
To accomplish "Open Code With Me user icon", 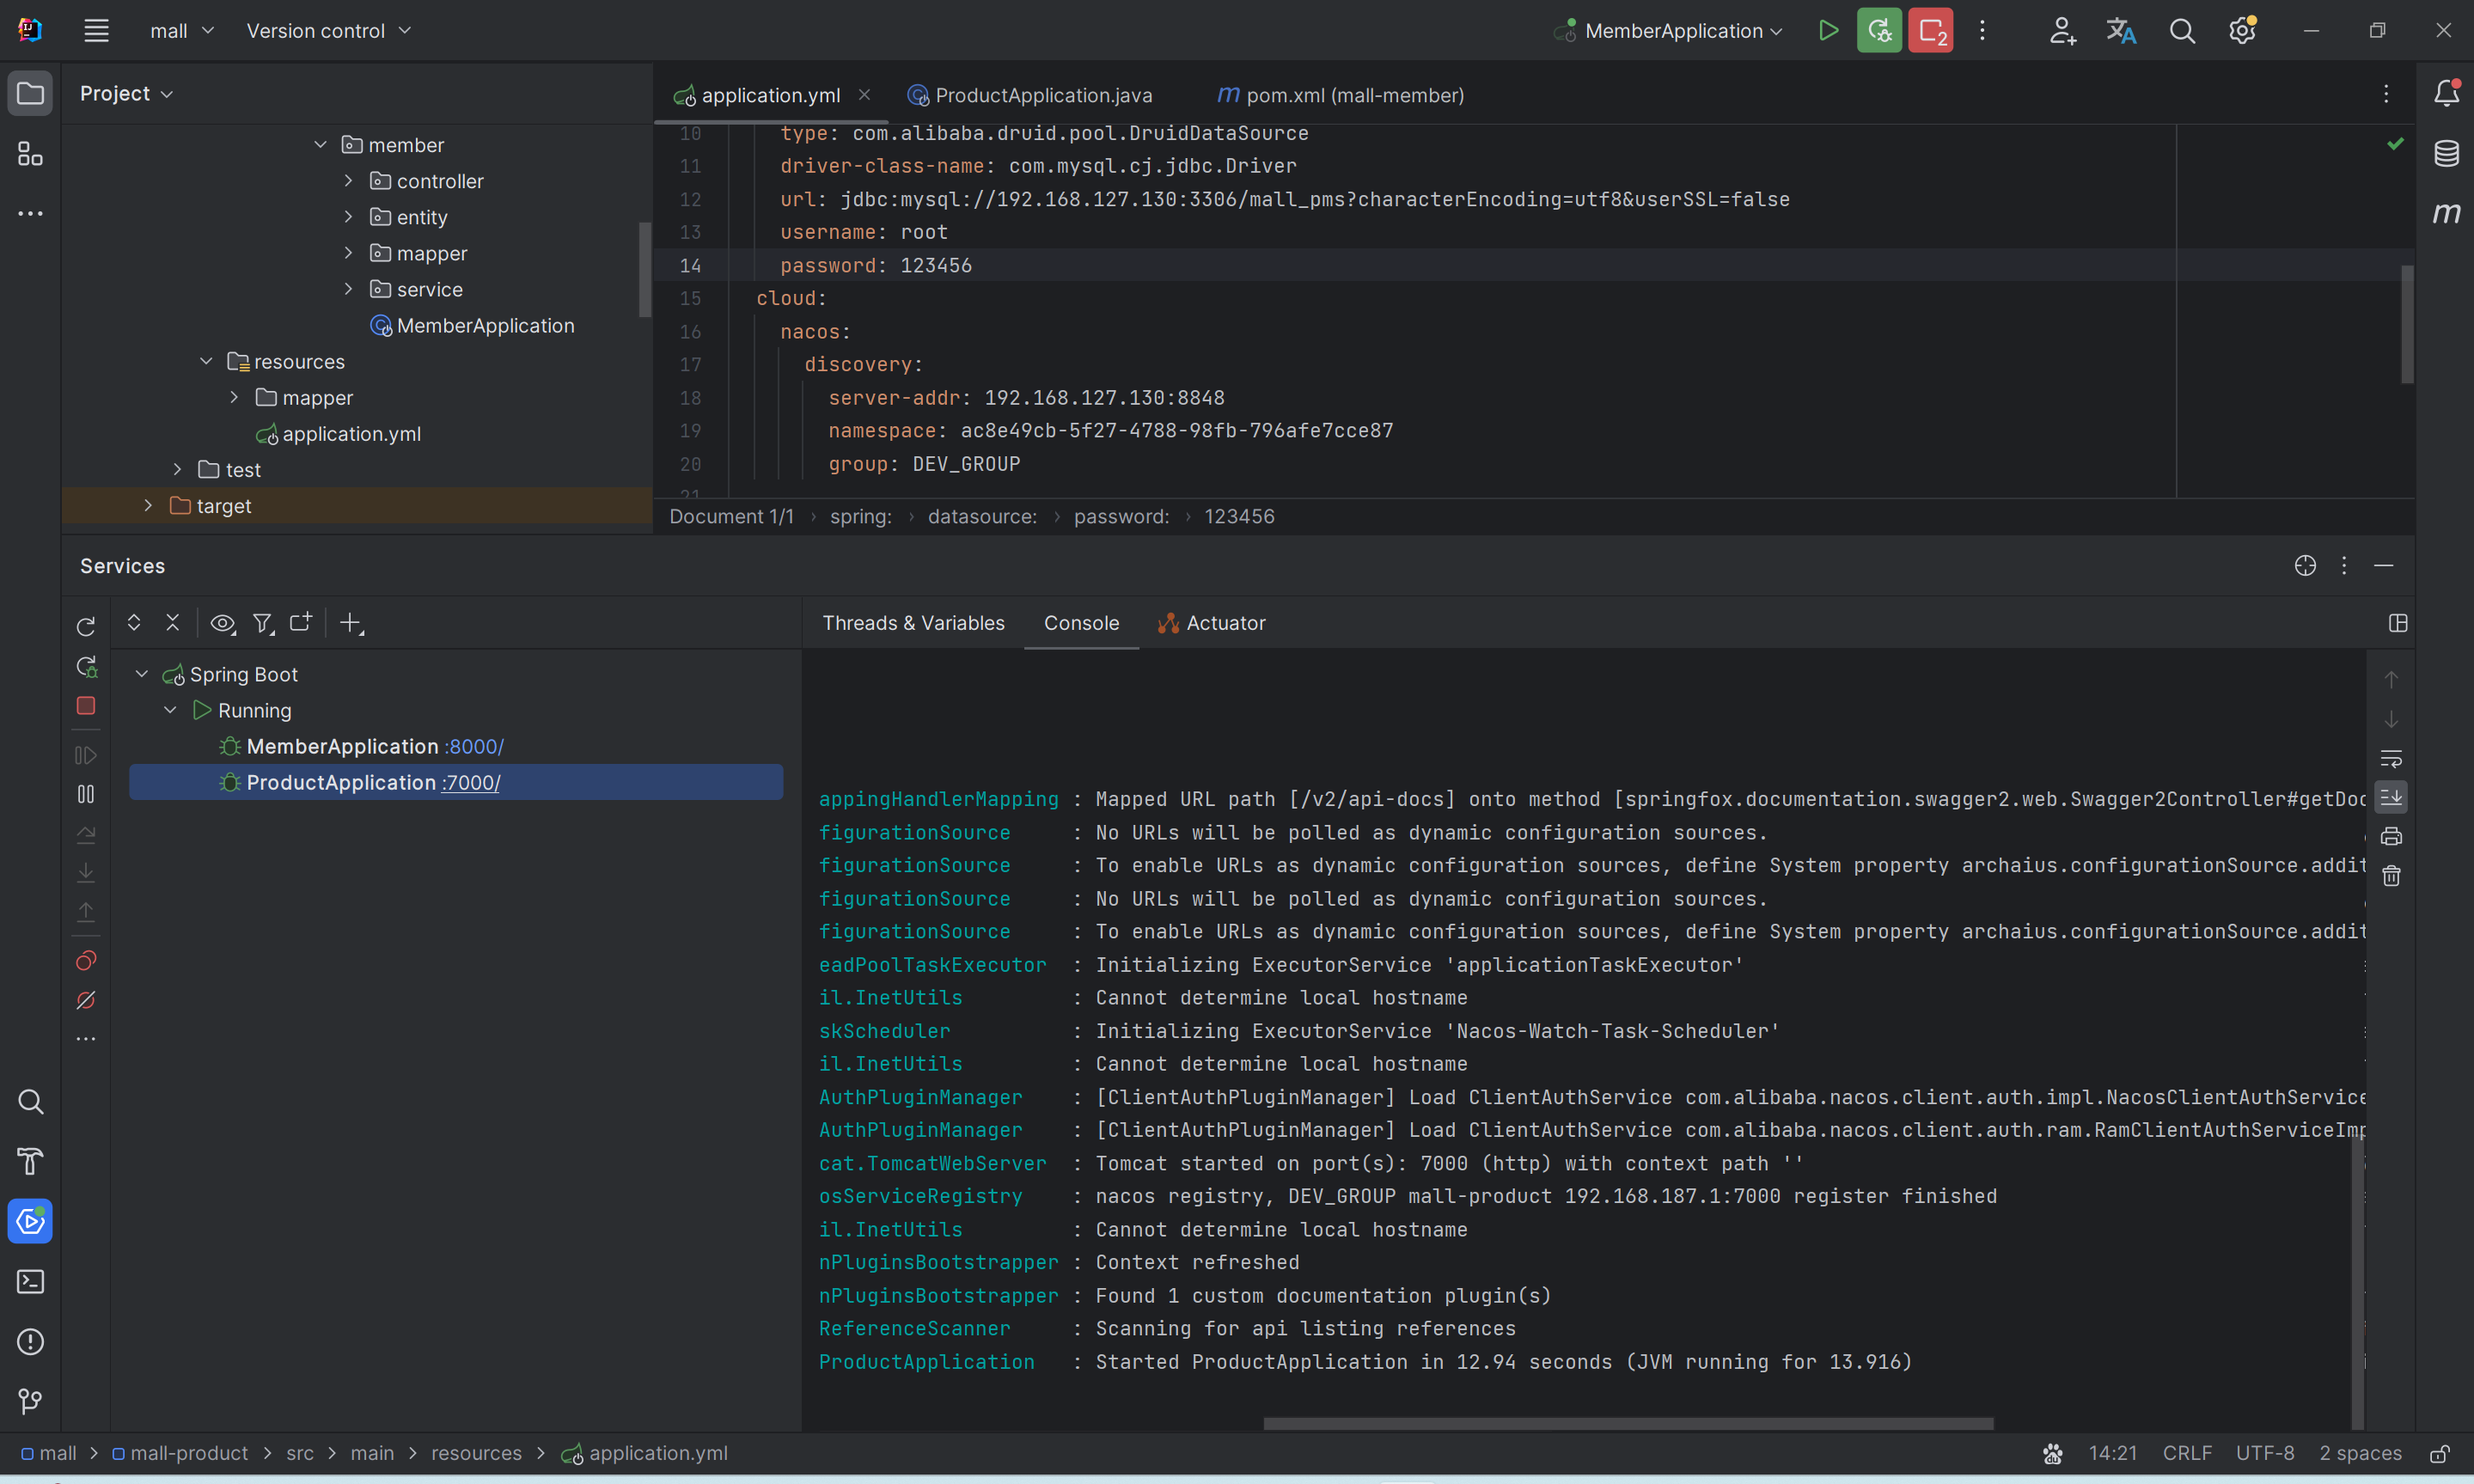I will 2061,31.
